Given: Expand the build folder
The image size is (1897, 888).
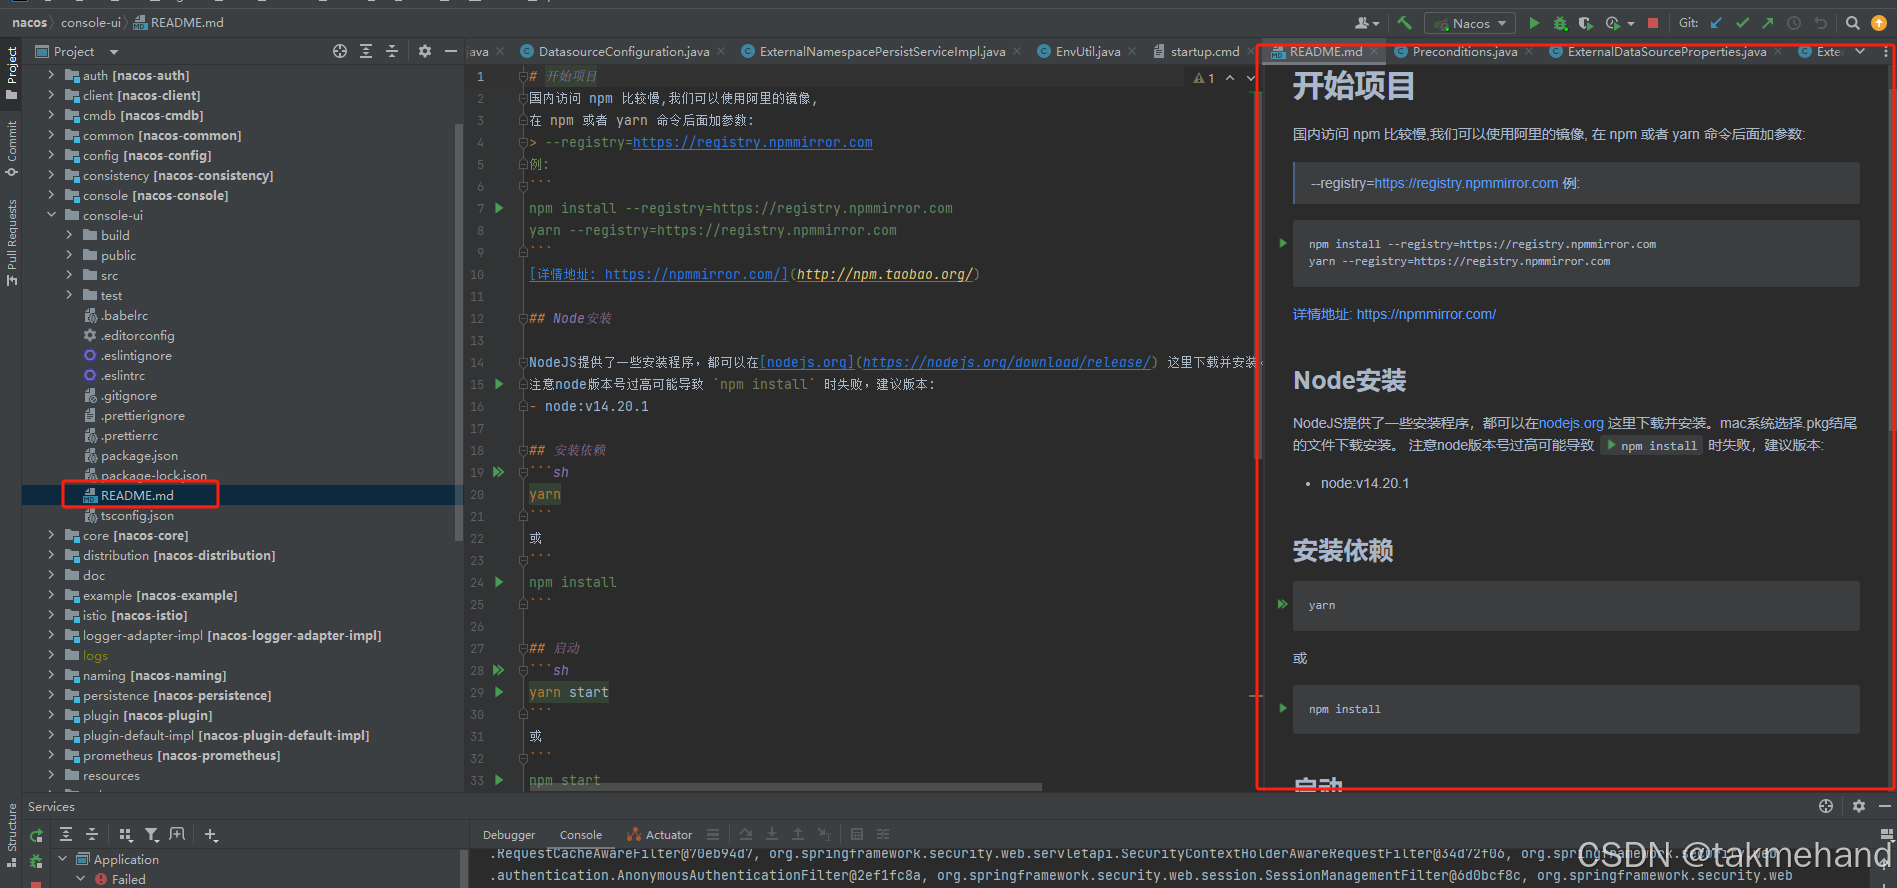Looking at the screenshot, I should click(69, 235).
